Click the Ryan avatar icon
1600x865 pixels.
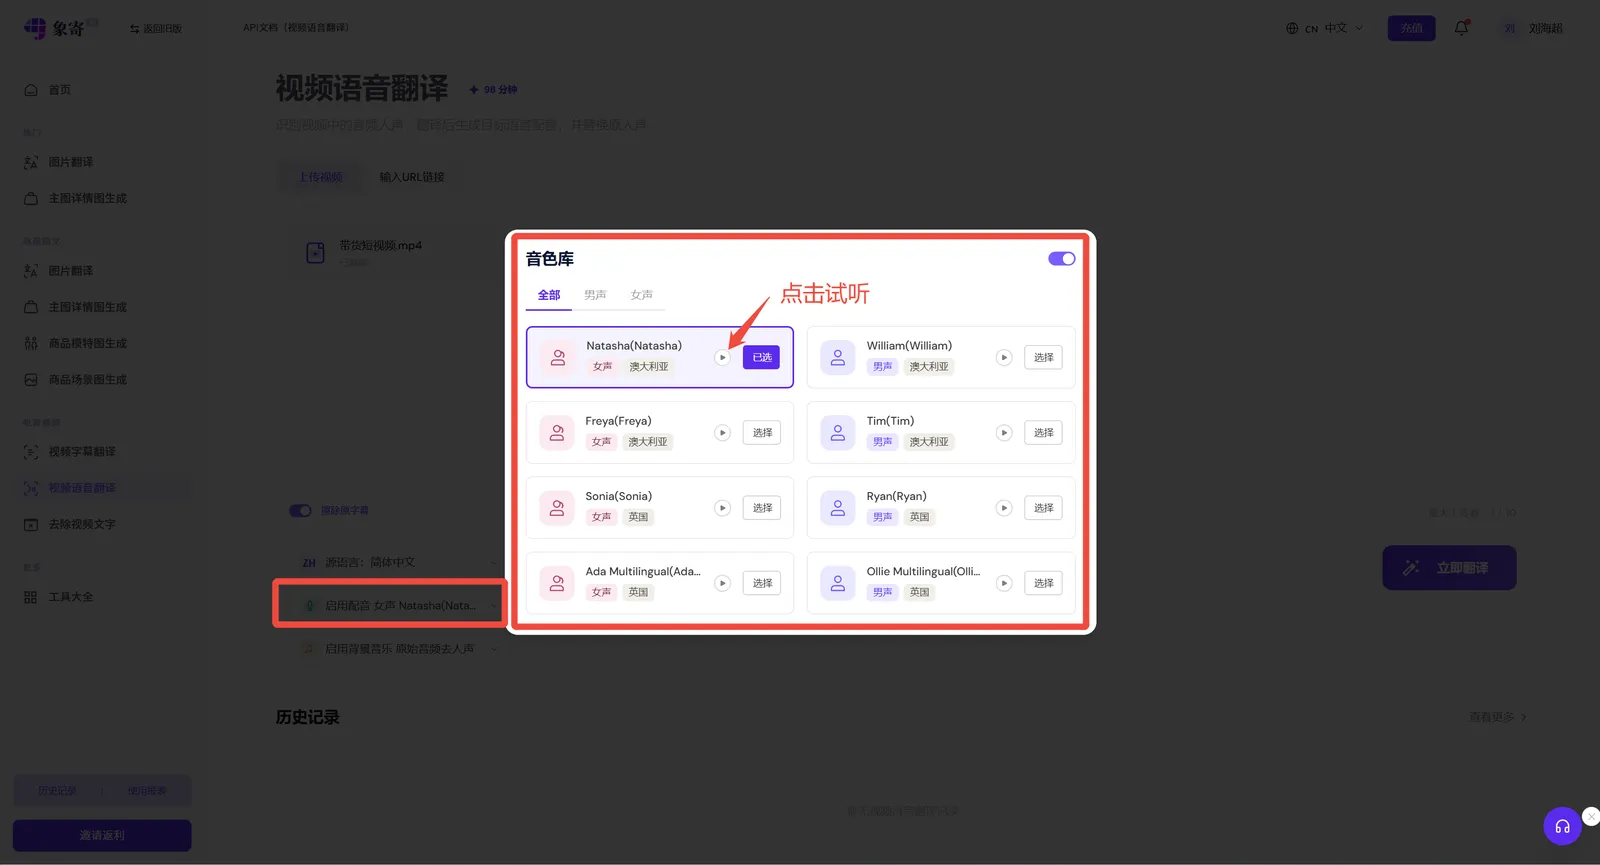[838, 508]
